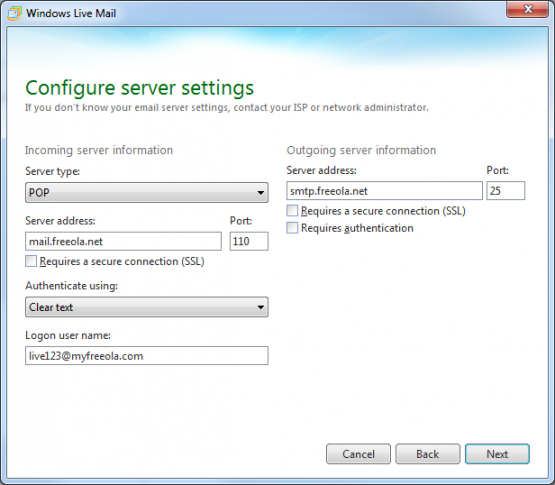Click the Authenticate using: label
Viewport: 555px width, 485px height.
click(x=71, y=286)
